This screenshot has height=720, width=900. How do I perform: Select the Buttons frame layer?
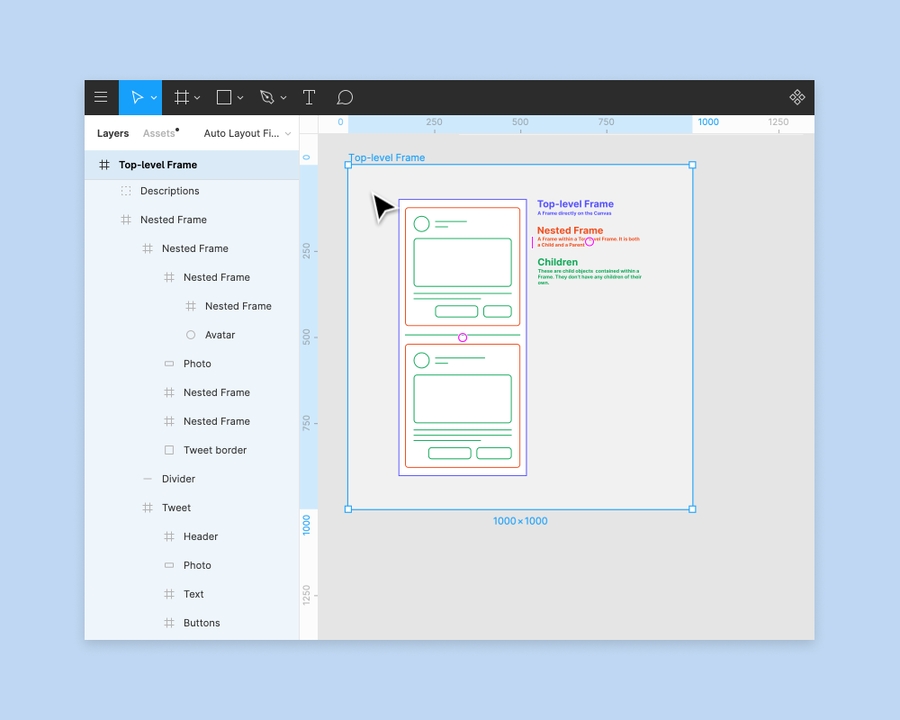pos(201,622)
